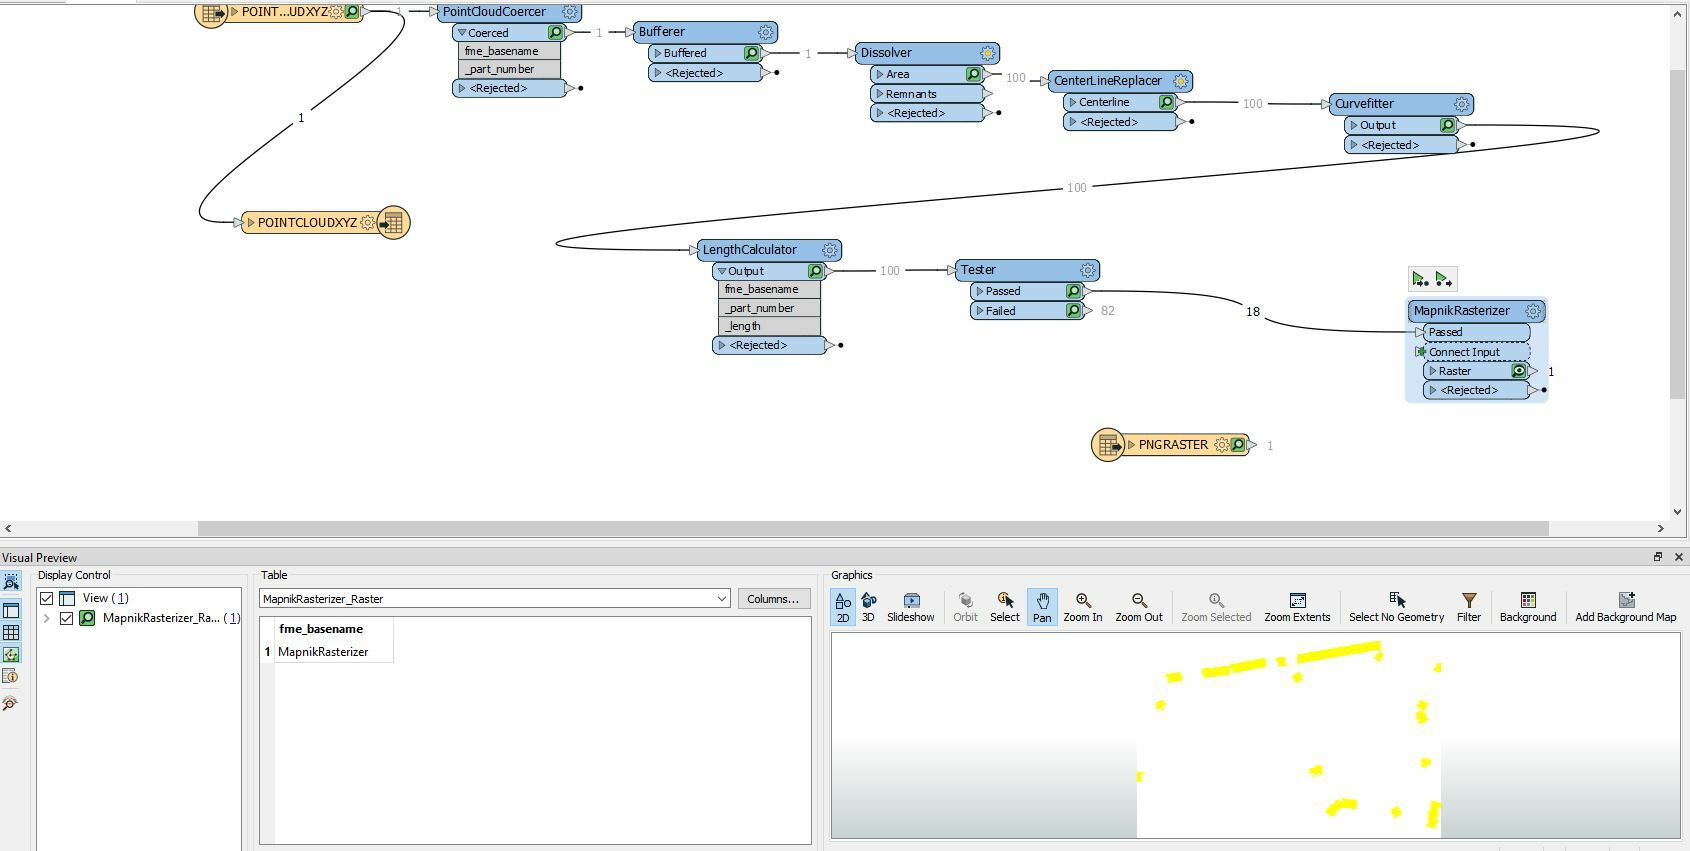Click the View feature count link

(x=120, y=598)
